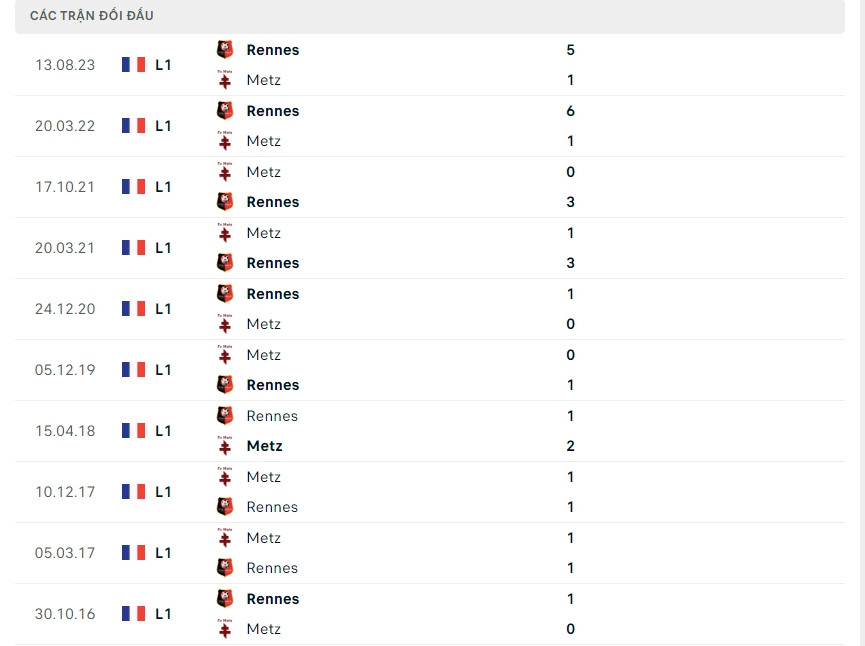Open the Rennes team link in the 20.03.22 match
This screenshot has height=646, width=865.
pyautogui.click(x=272, y=111)
